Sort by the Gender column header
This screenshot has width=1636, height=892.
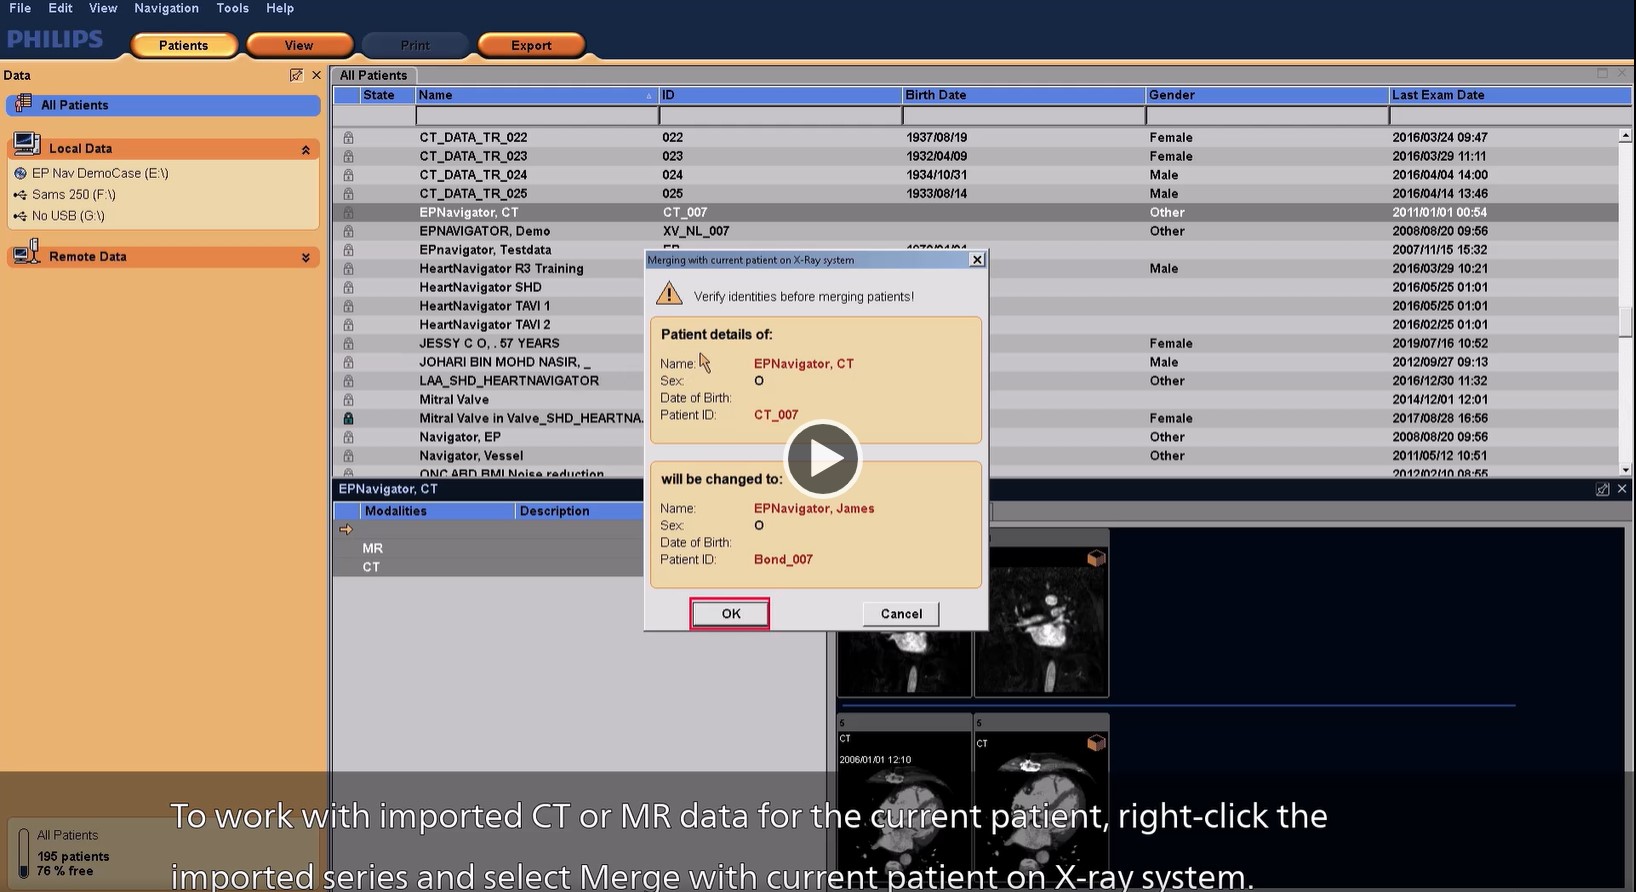1267,95
